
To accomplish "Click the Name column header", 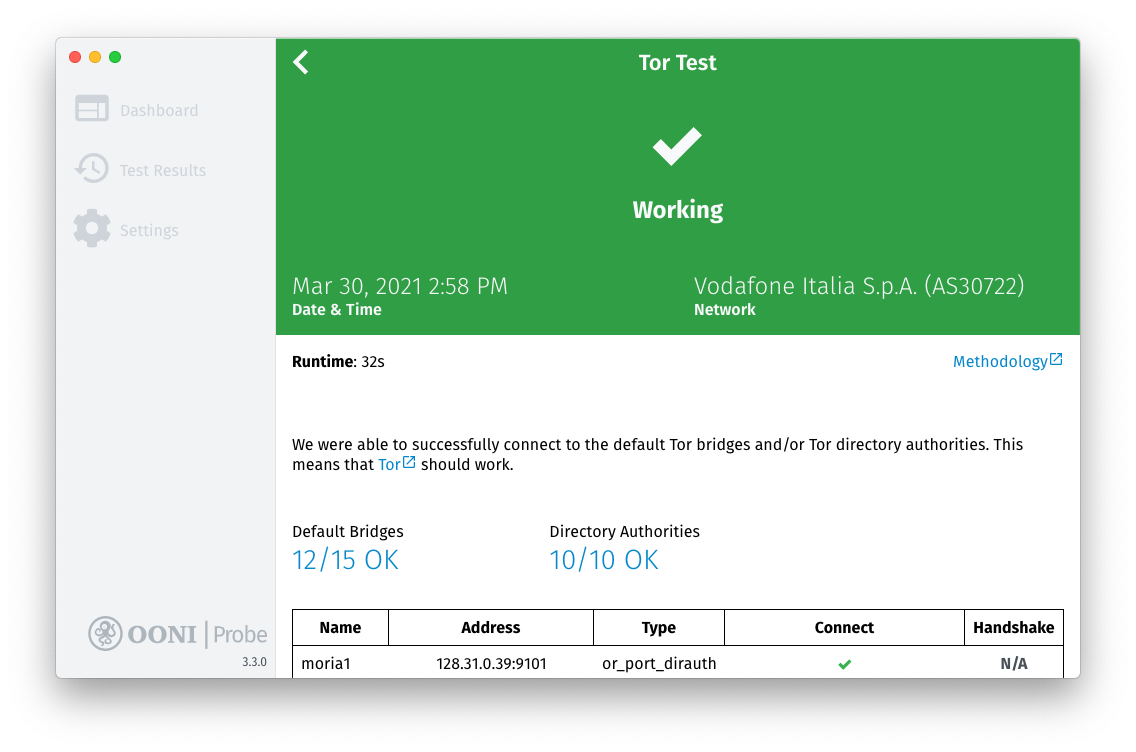I will coord(340,628).
